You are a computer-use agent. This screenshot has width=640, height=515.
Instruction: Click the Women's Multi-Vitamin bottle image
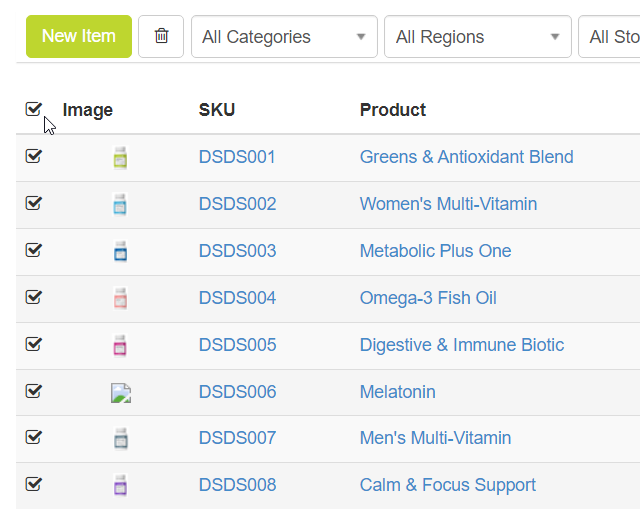[121, 204]
